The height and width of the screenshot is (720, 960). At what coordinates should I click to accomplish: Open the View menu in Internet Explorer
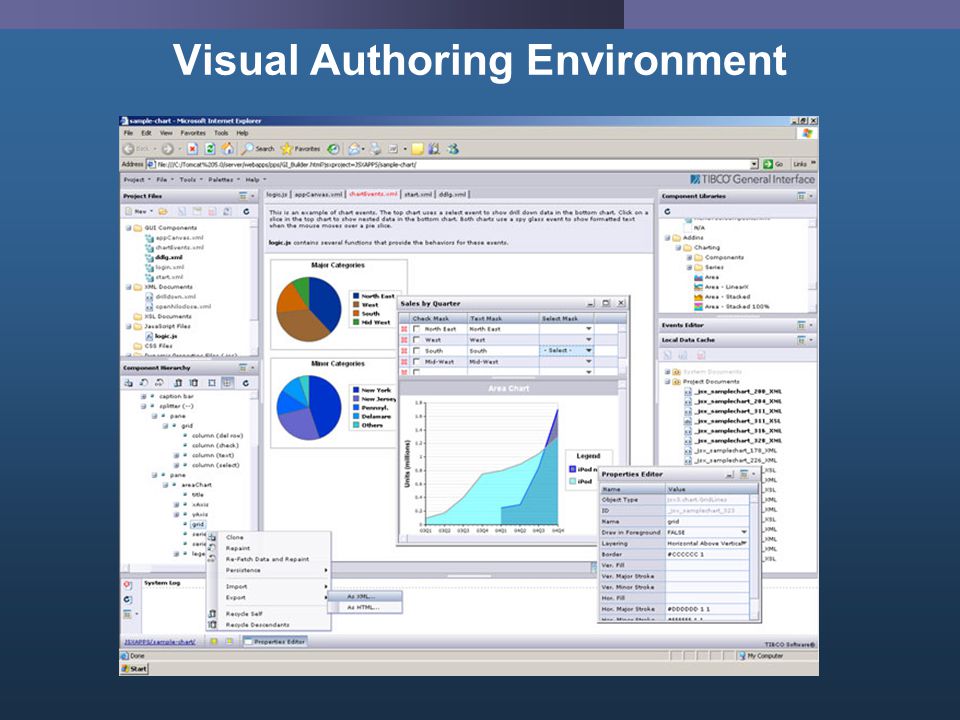(166, 132)
